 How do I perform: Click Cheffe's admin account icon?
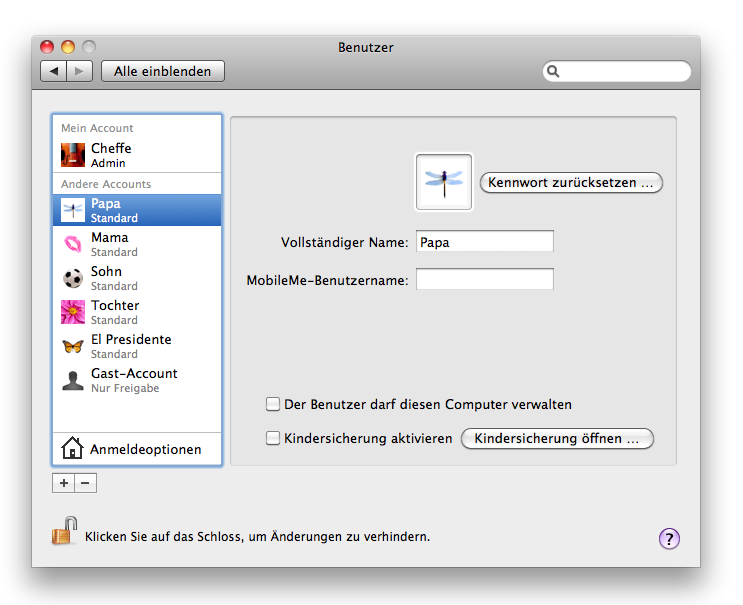coord(73,155)
